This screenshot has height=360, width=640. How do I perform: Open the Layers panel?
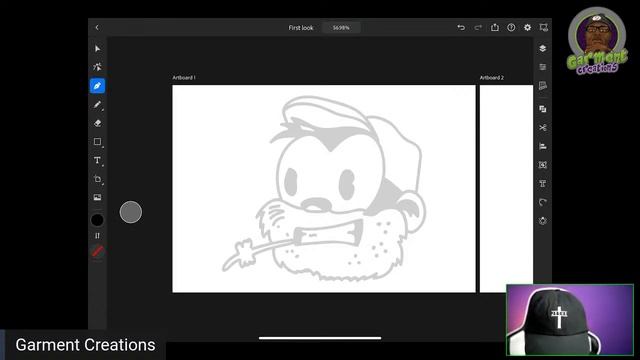(542, 48)
